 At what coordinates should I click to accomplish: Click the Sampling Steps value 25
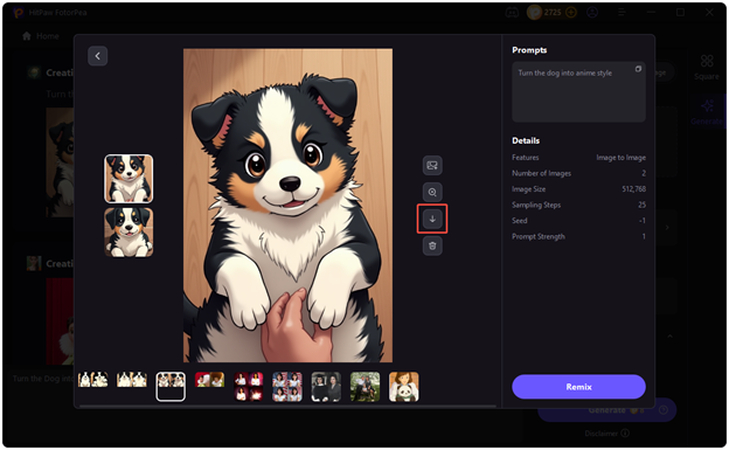(x=642, y=205)
